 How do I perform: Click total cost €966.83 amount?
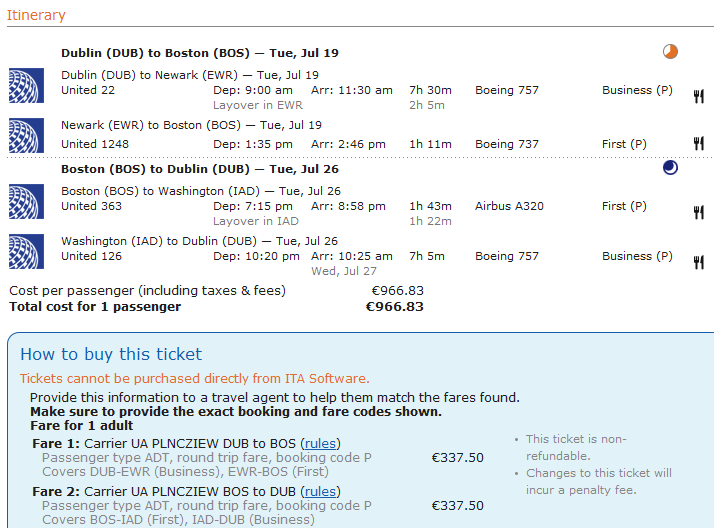pos(395,307)
